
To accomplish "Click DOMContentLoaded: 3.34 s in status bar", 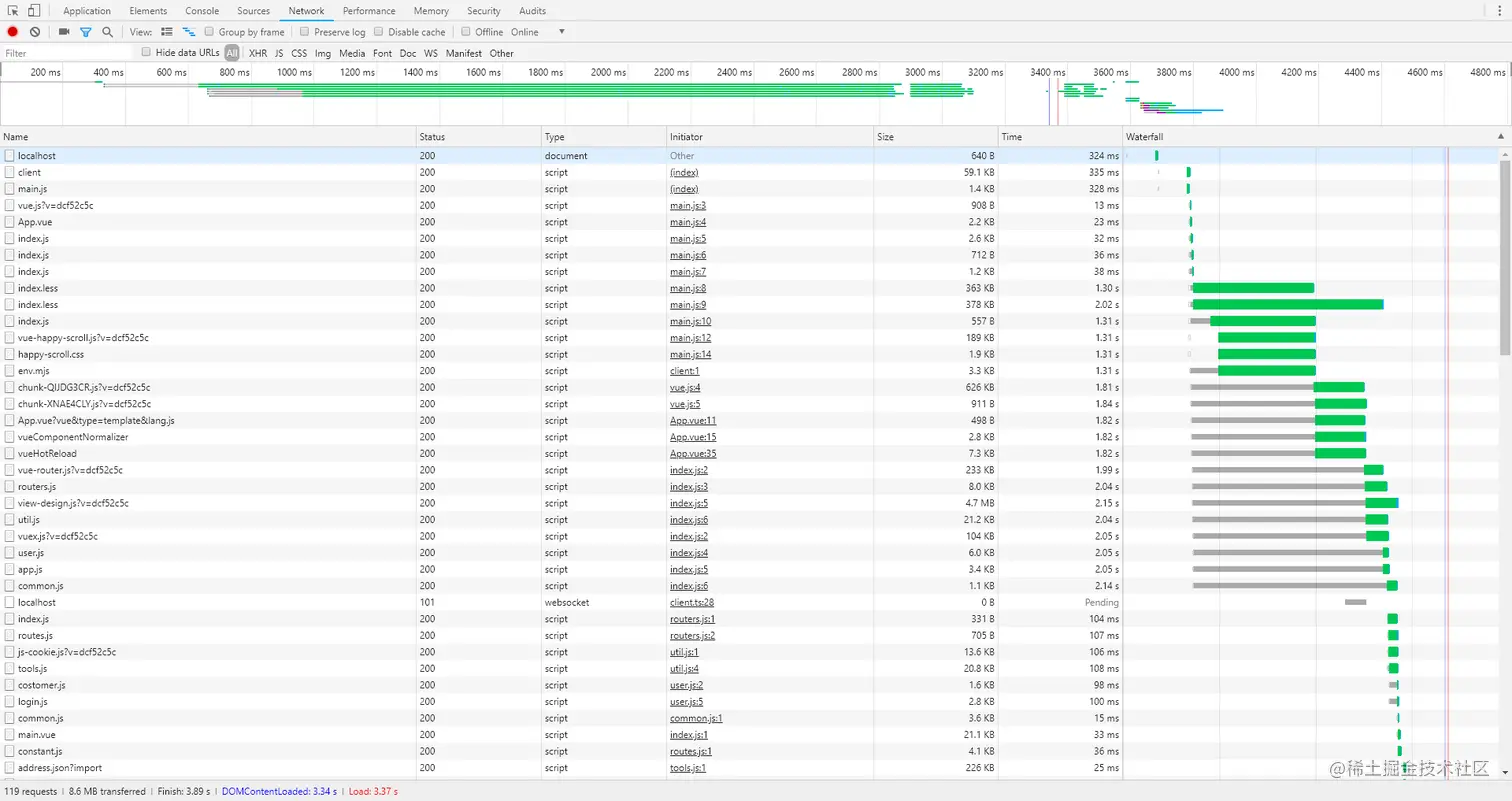I will coord(281,792).
